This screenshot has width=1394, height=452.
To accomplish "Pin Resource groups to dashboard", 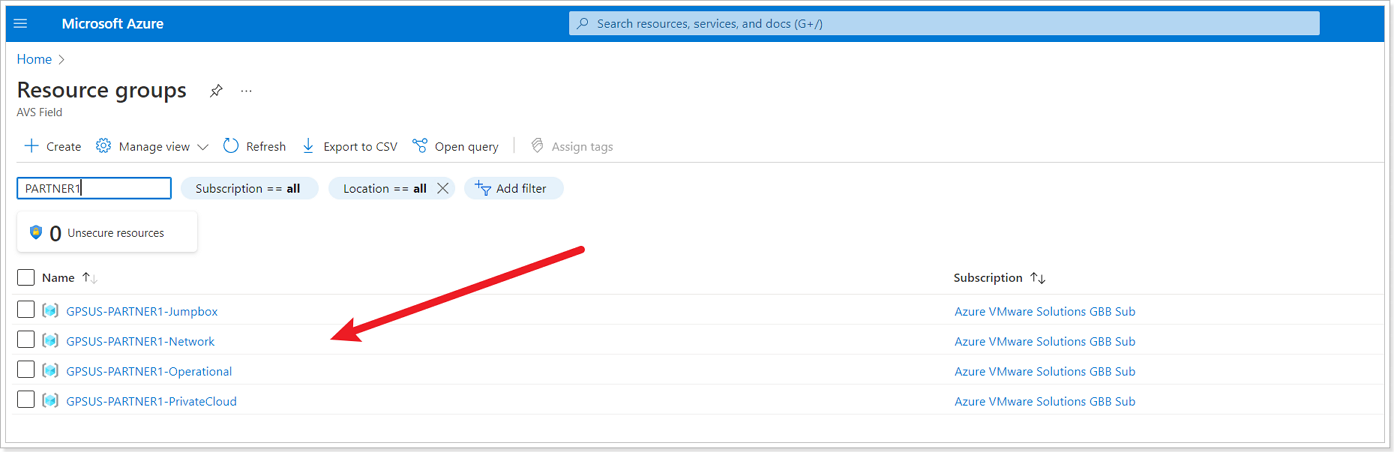I will [216, 91].
